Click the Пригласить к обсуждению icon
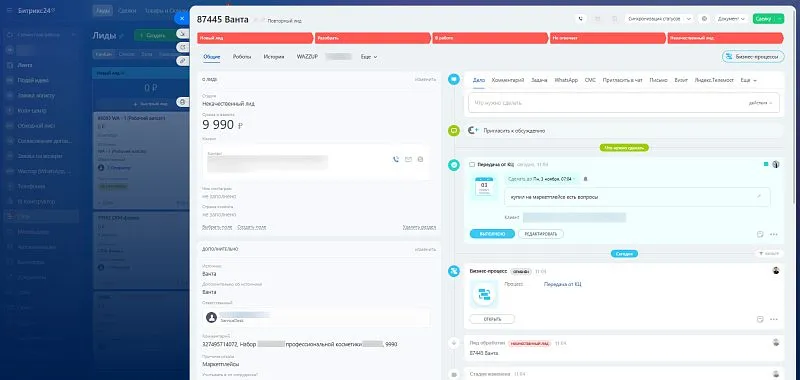Viewport: 800px width, 380px height. (x=473, y=131)
